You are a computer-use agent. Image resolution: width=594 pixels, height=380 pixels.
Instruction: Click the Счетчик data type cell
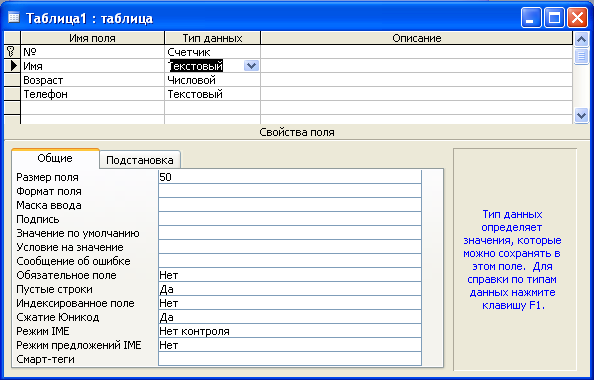213,52
